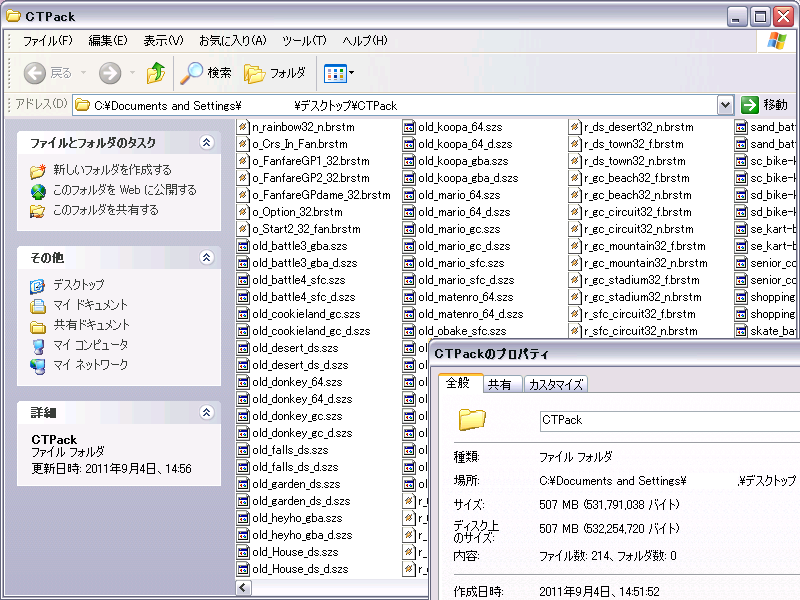Select old_heyho_gba.szs file icon
800x600 pixels.
click(x=243, y=518)
